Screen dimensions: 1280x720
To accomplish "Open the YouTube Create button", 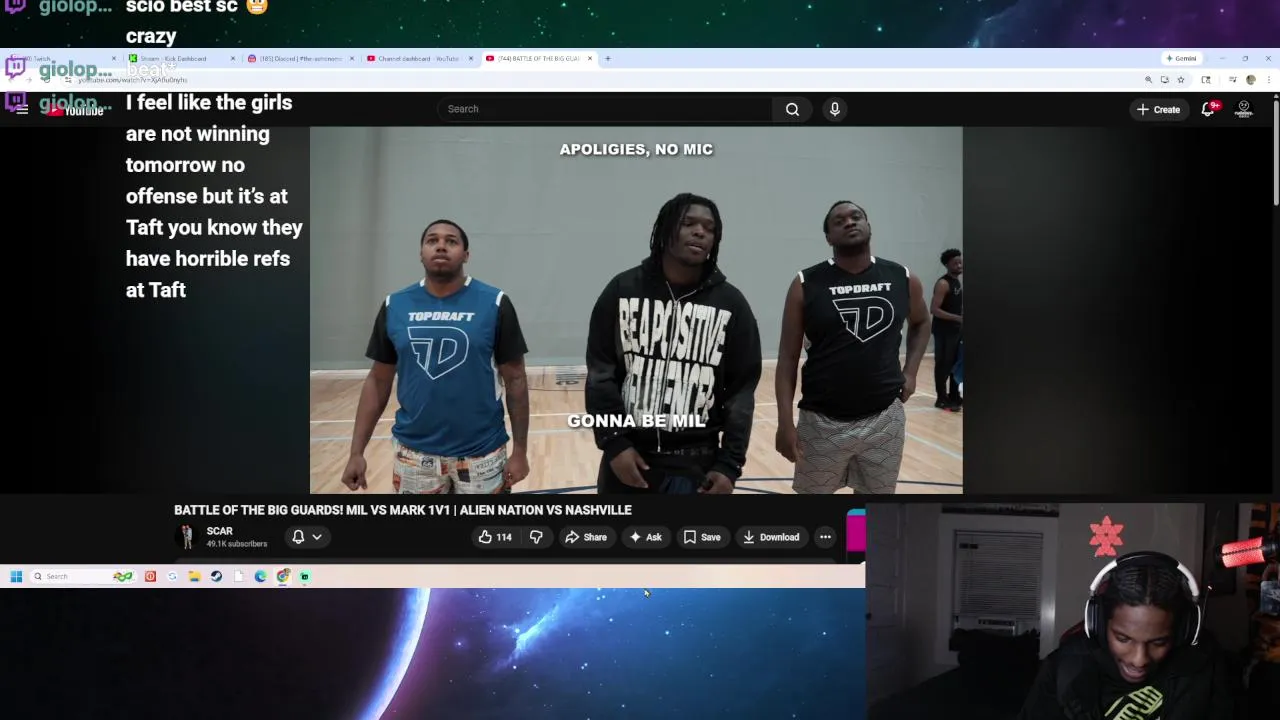I will tap(1158, 109).
